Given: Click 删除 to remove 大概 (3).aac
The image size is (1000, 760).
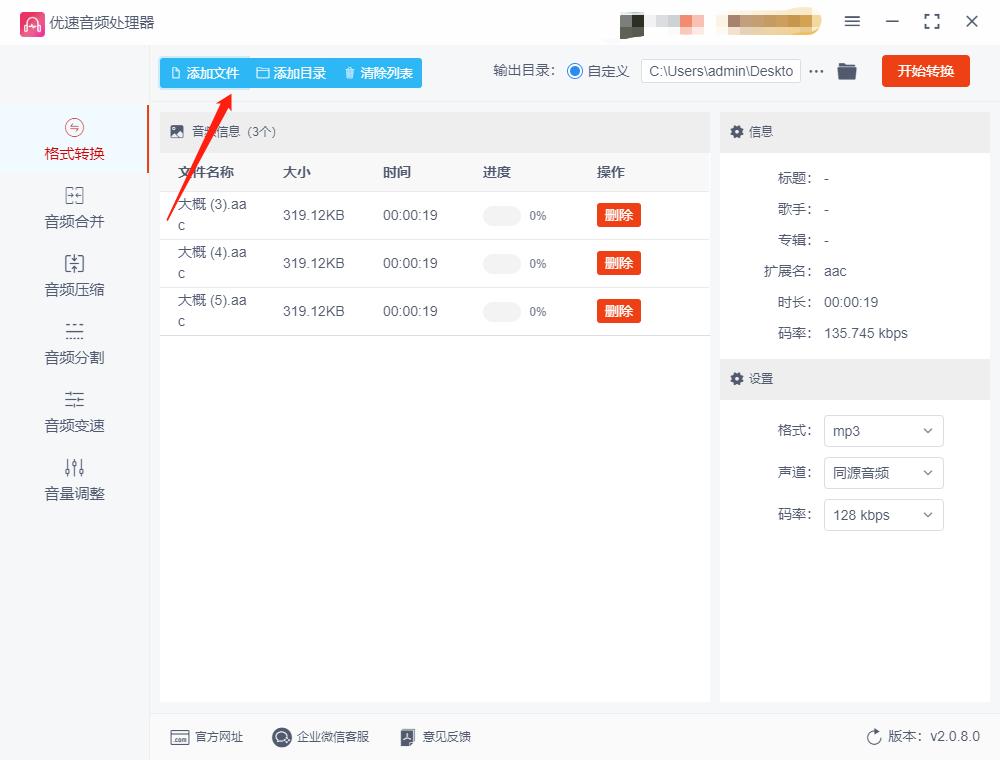Looking at the screenshot, I should (x=618, y=215).
